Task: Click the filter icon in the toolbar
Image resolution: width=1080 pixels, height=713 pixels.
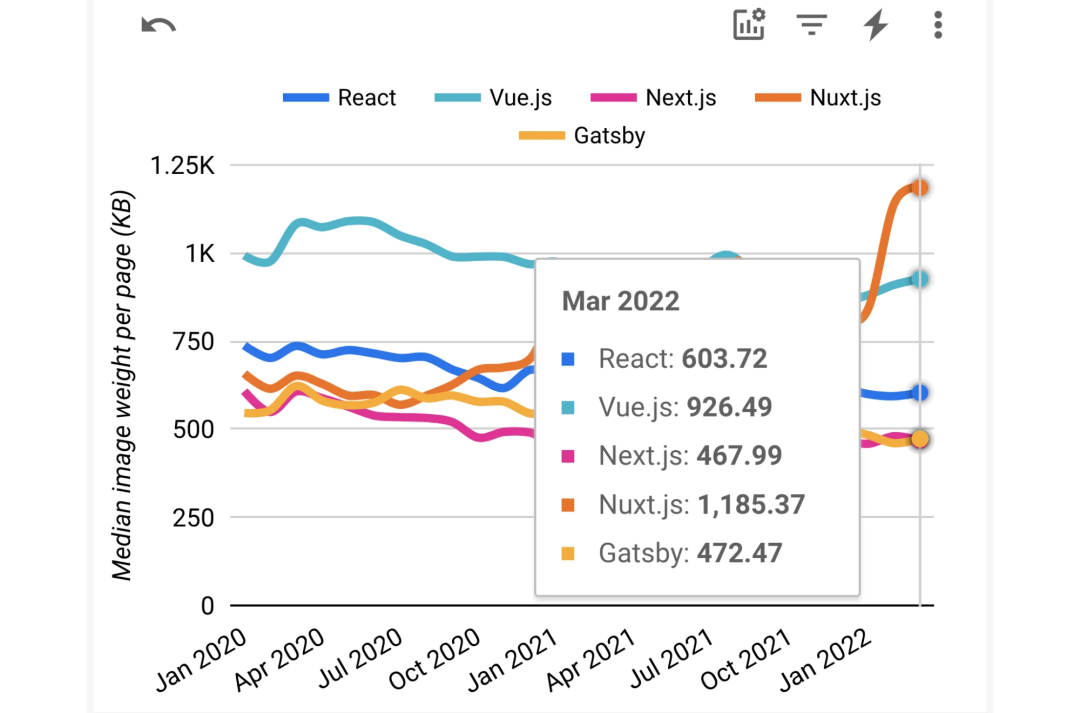Action: pyautogui.click(x=812, y=25)
